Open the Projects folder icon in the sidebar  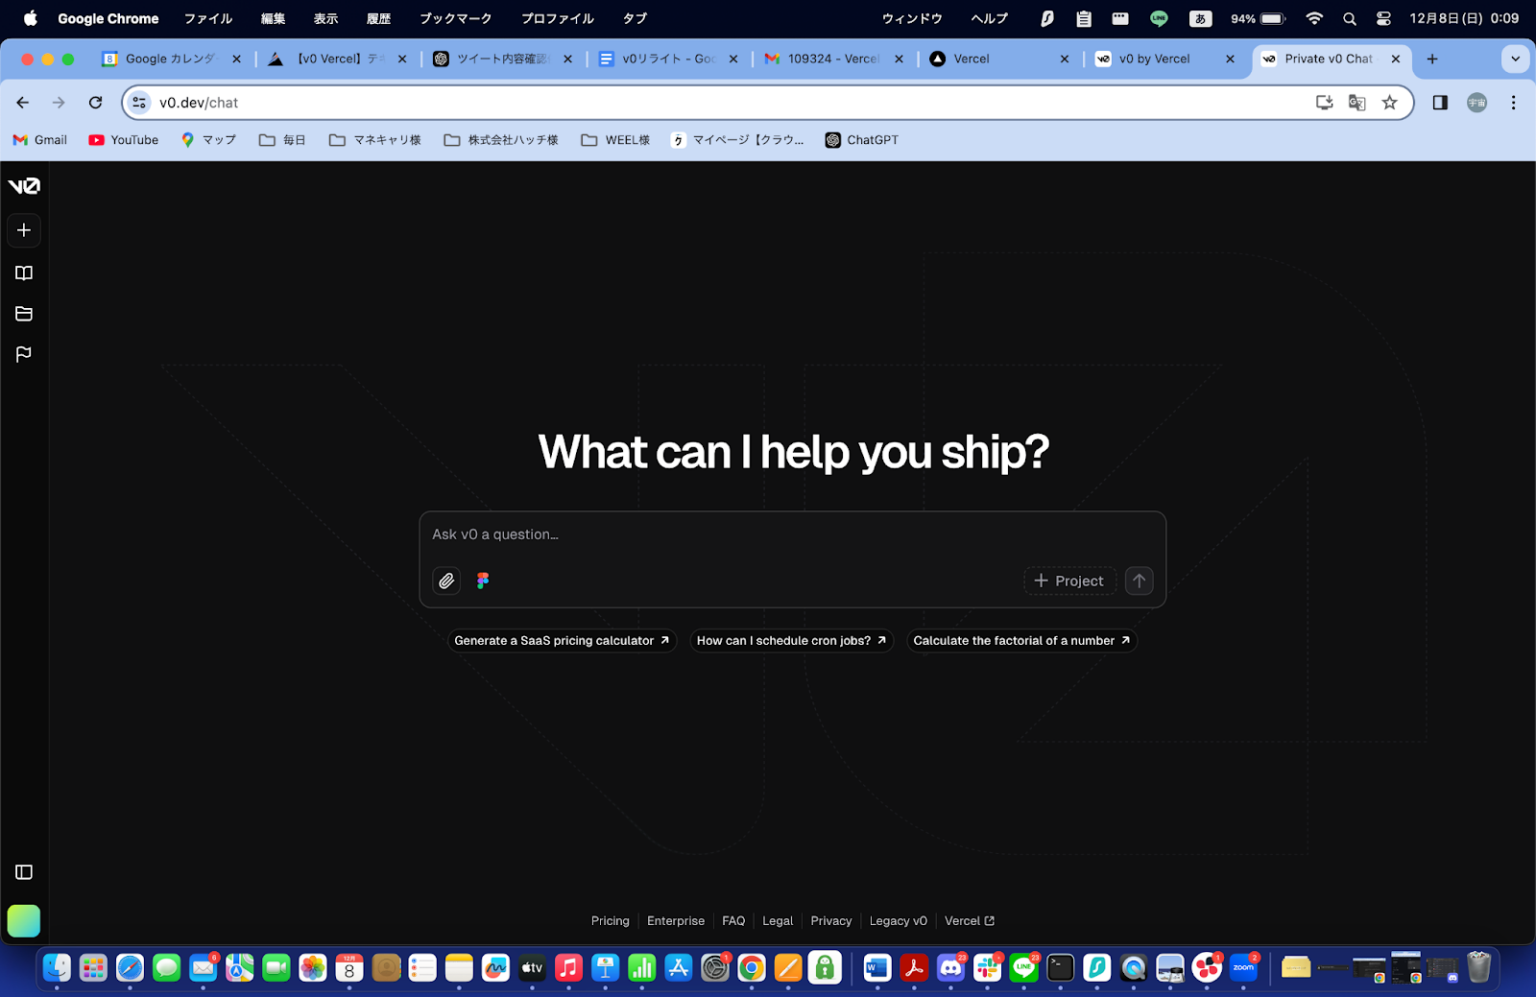tap(23, 313)
